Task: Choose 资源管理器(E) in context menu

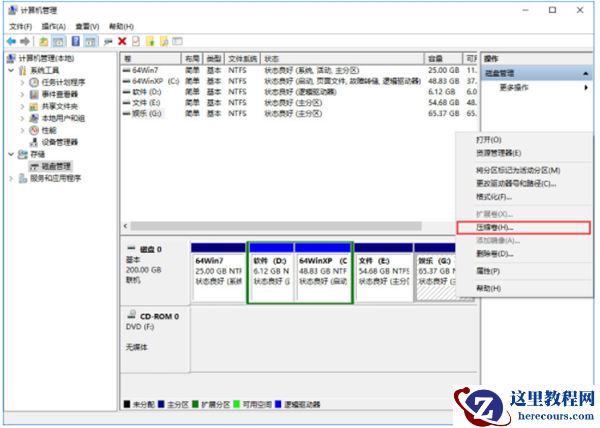Action: click(x=523, y=153)
